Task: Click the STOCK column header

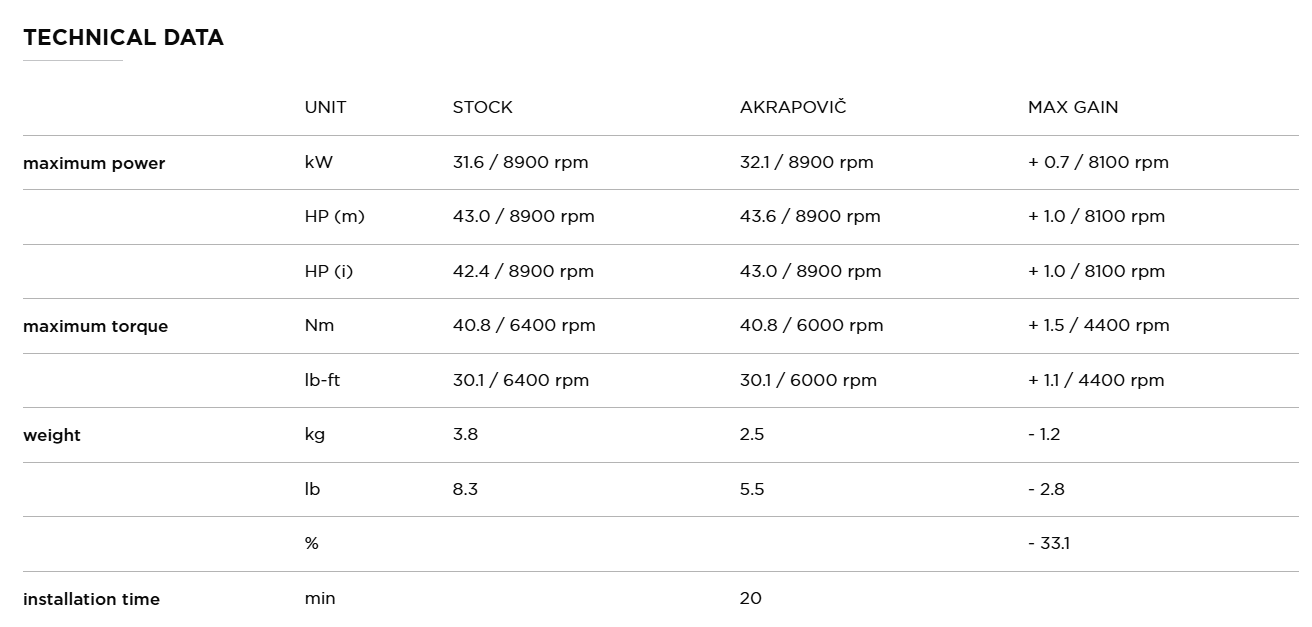Action: tap(482, 107)
